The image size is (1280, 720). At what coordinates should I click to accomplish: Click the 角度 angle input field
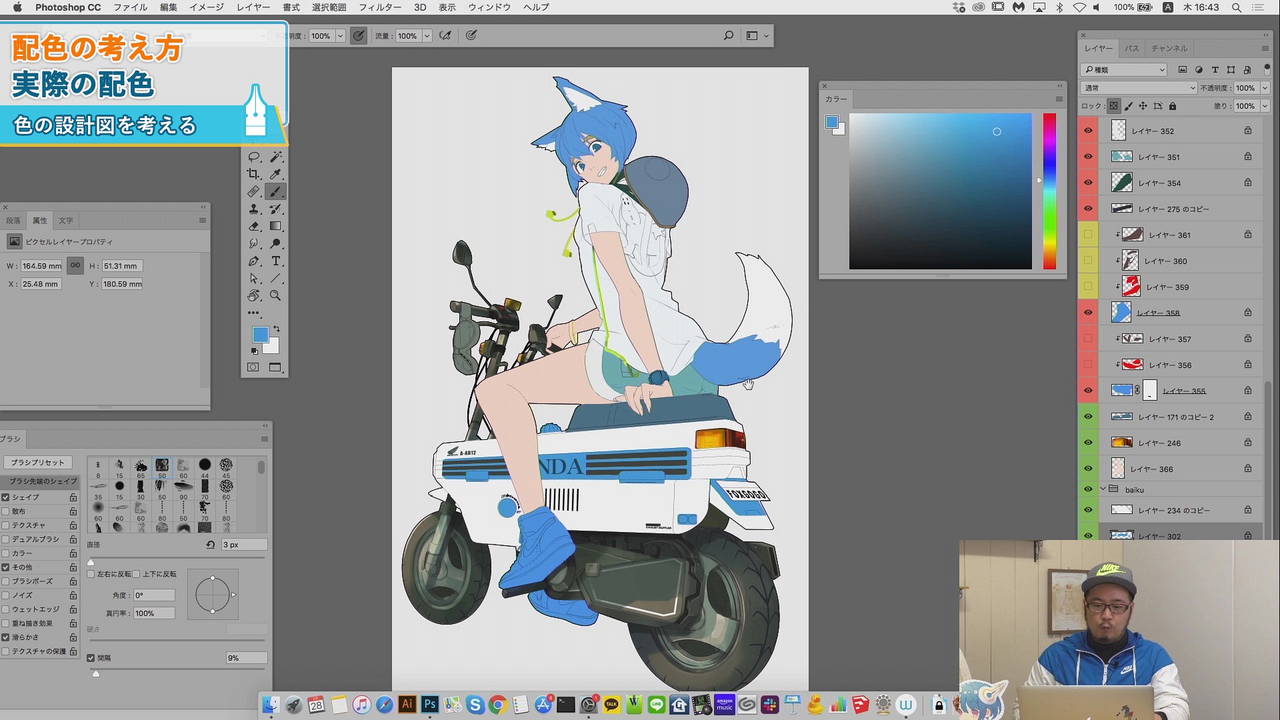153,595
